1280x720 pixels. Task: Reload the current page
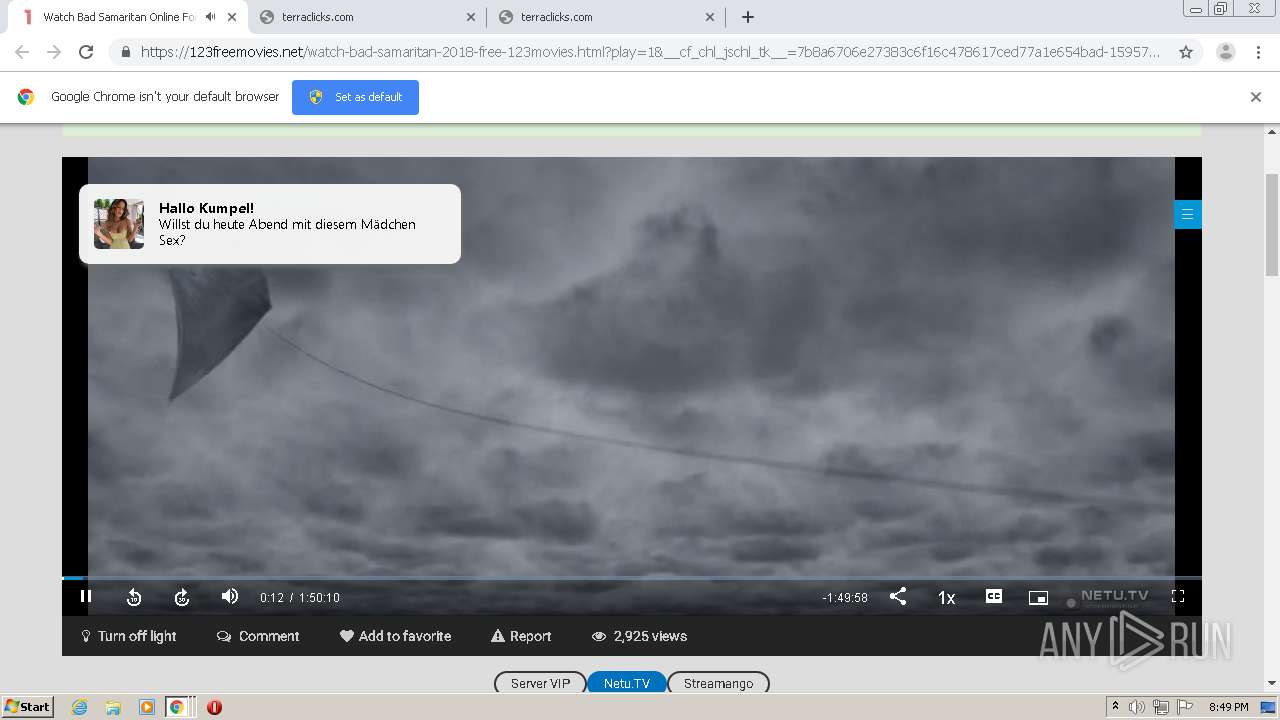[86, 52]
